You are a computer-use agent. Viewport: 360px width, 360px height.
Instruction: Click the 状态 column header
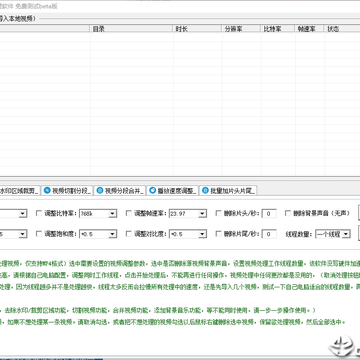342,29
